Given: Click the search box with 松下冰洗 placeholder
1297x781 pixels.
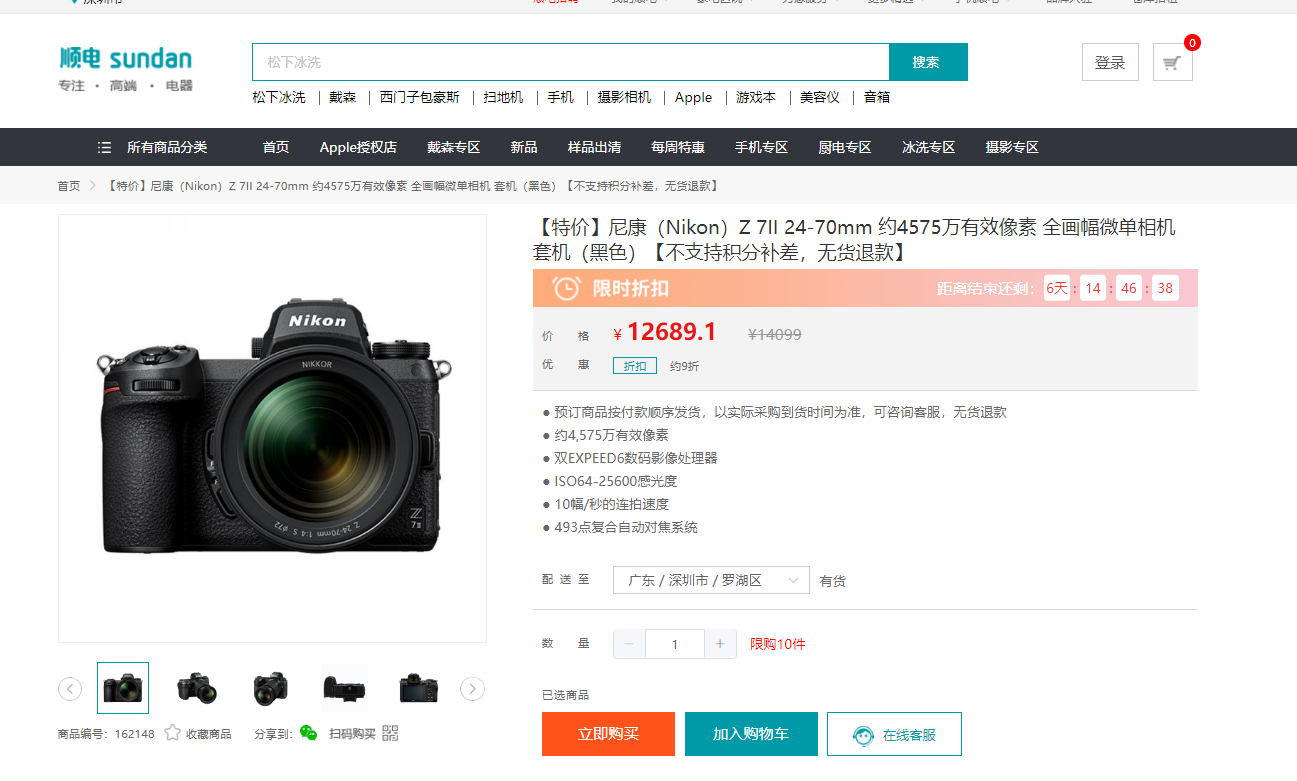Looking at the screenshot, I should click(570, 62).
